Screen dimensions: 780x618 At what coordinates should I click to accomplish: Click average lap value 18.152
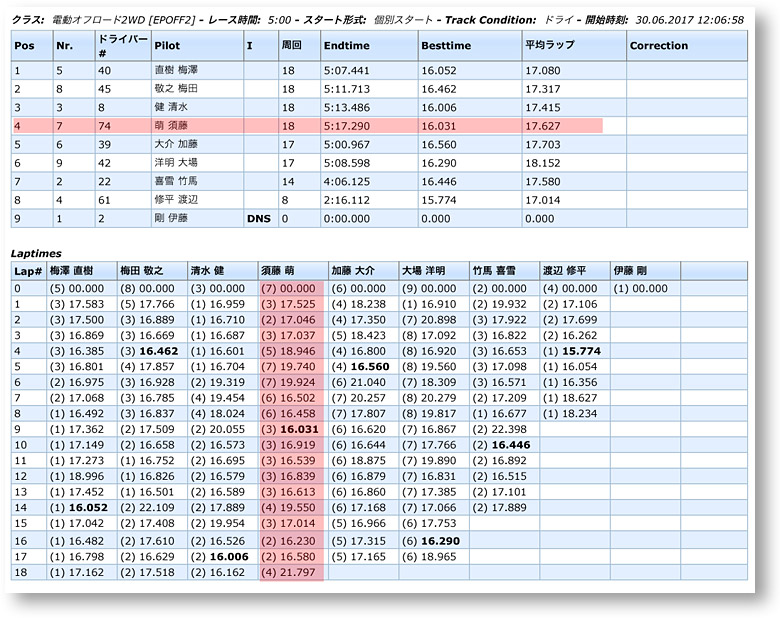pyautogui.click(x=543, y=163)
